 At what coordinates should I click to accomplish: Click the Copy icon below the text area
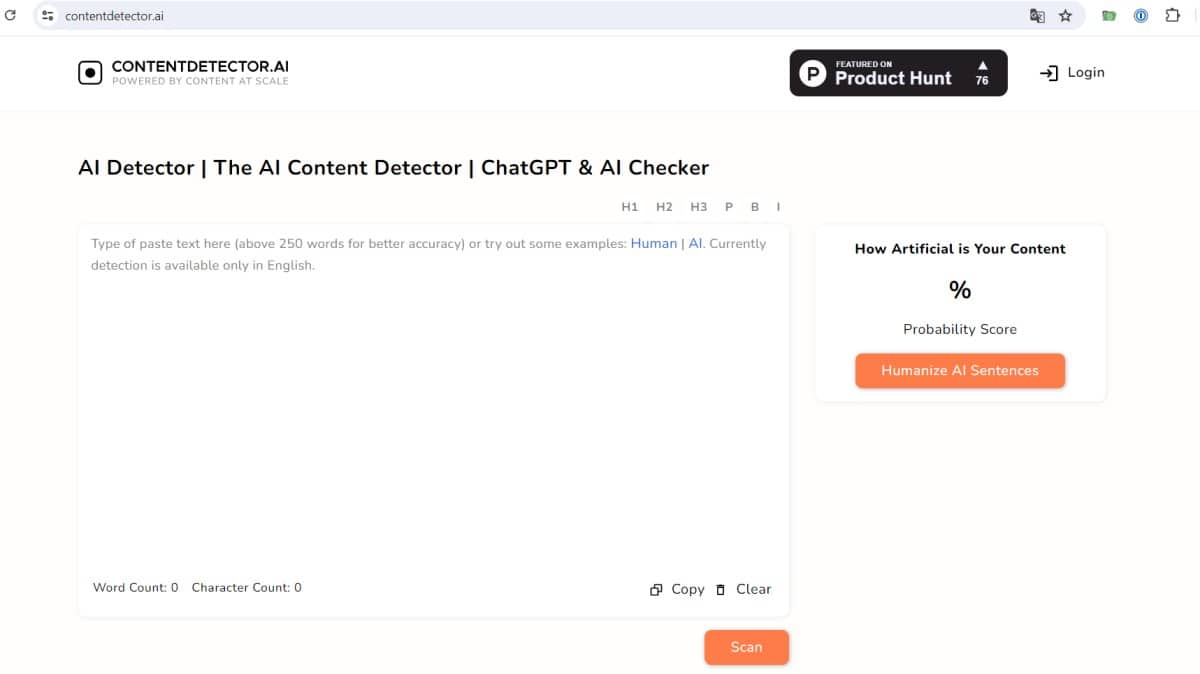(x=656, y=590)
